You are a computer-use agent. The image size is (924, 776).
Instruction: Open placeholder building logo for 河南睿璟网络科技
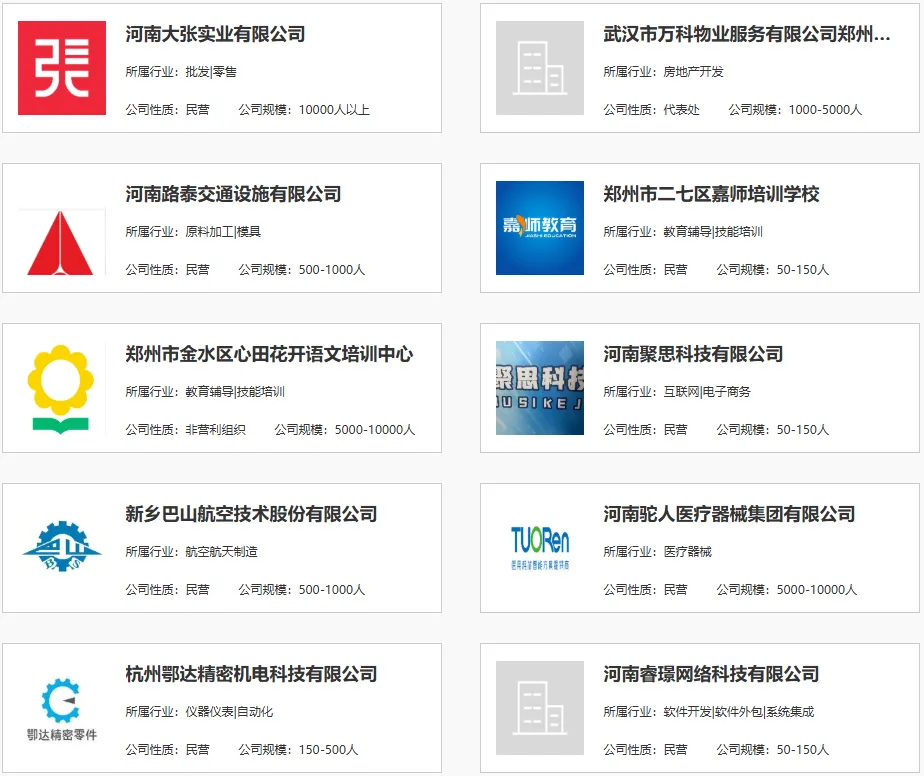[x=540, y=708]
